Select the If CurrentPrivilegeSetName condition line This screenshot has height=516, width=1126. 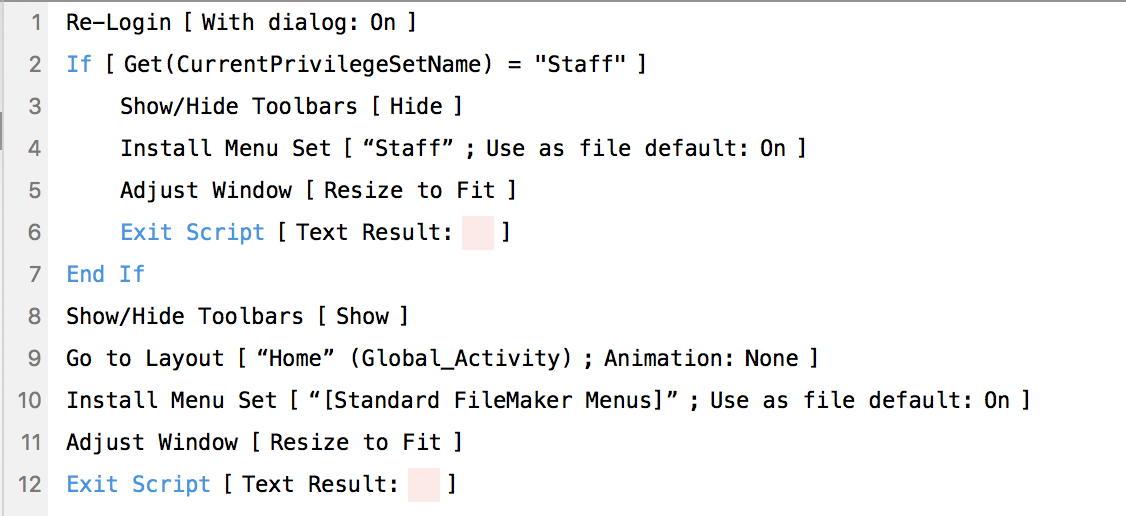click(x=355, y=64)
